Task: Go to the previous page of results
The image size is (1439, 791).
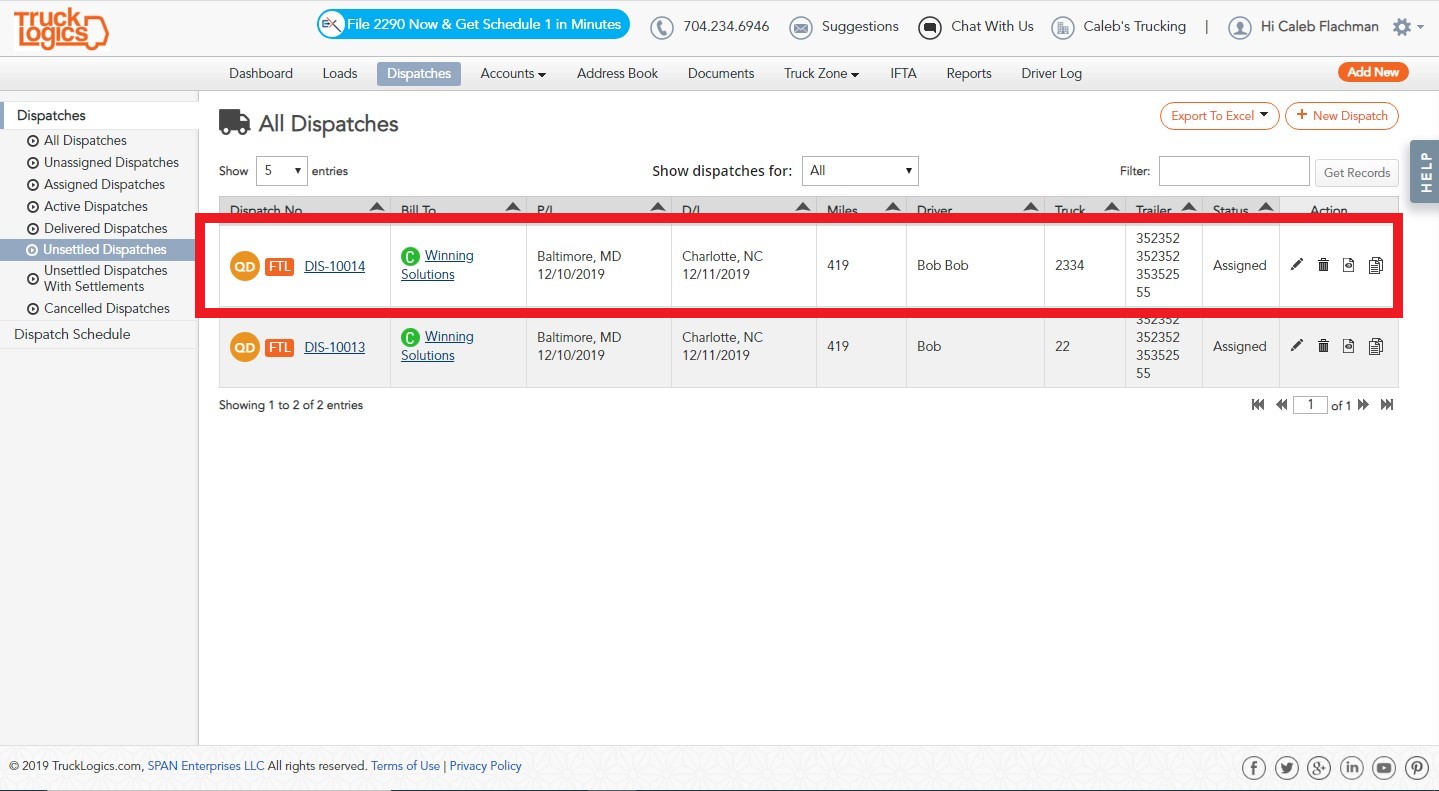Action: point(1281,405)
